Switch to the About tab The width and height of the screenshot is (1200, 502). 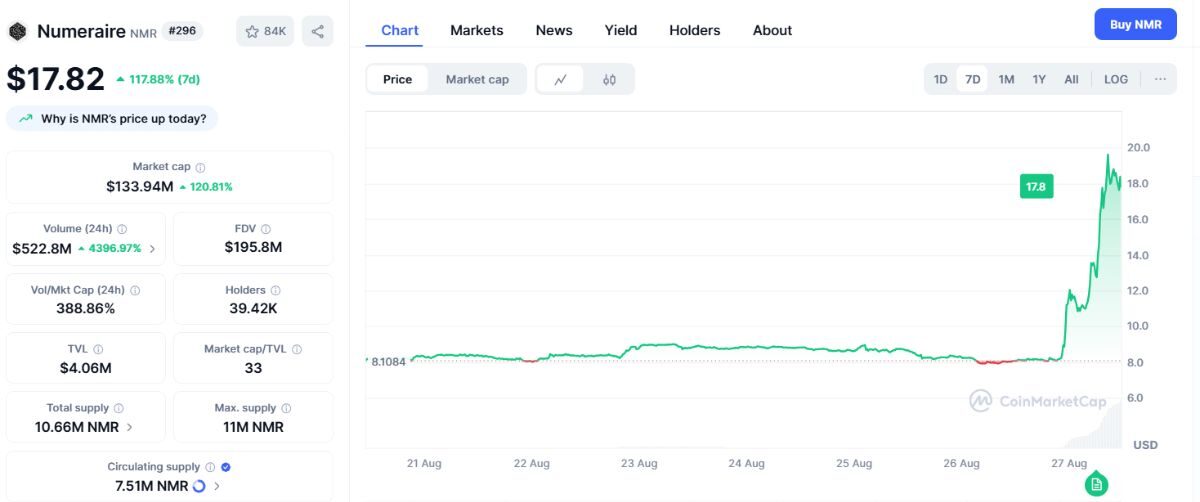coord(772,30)
